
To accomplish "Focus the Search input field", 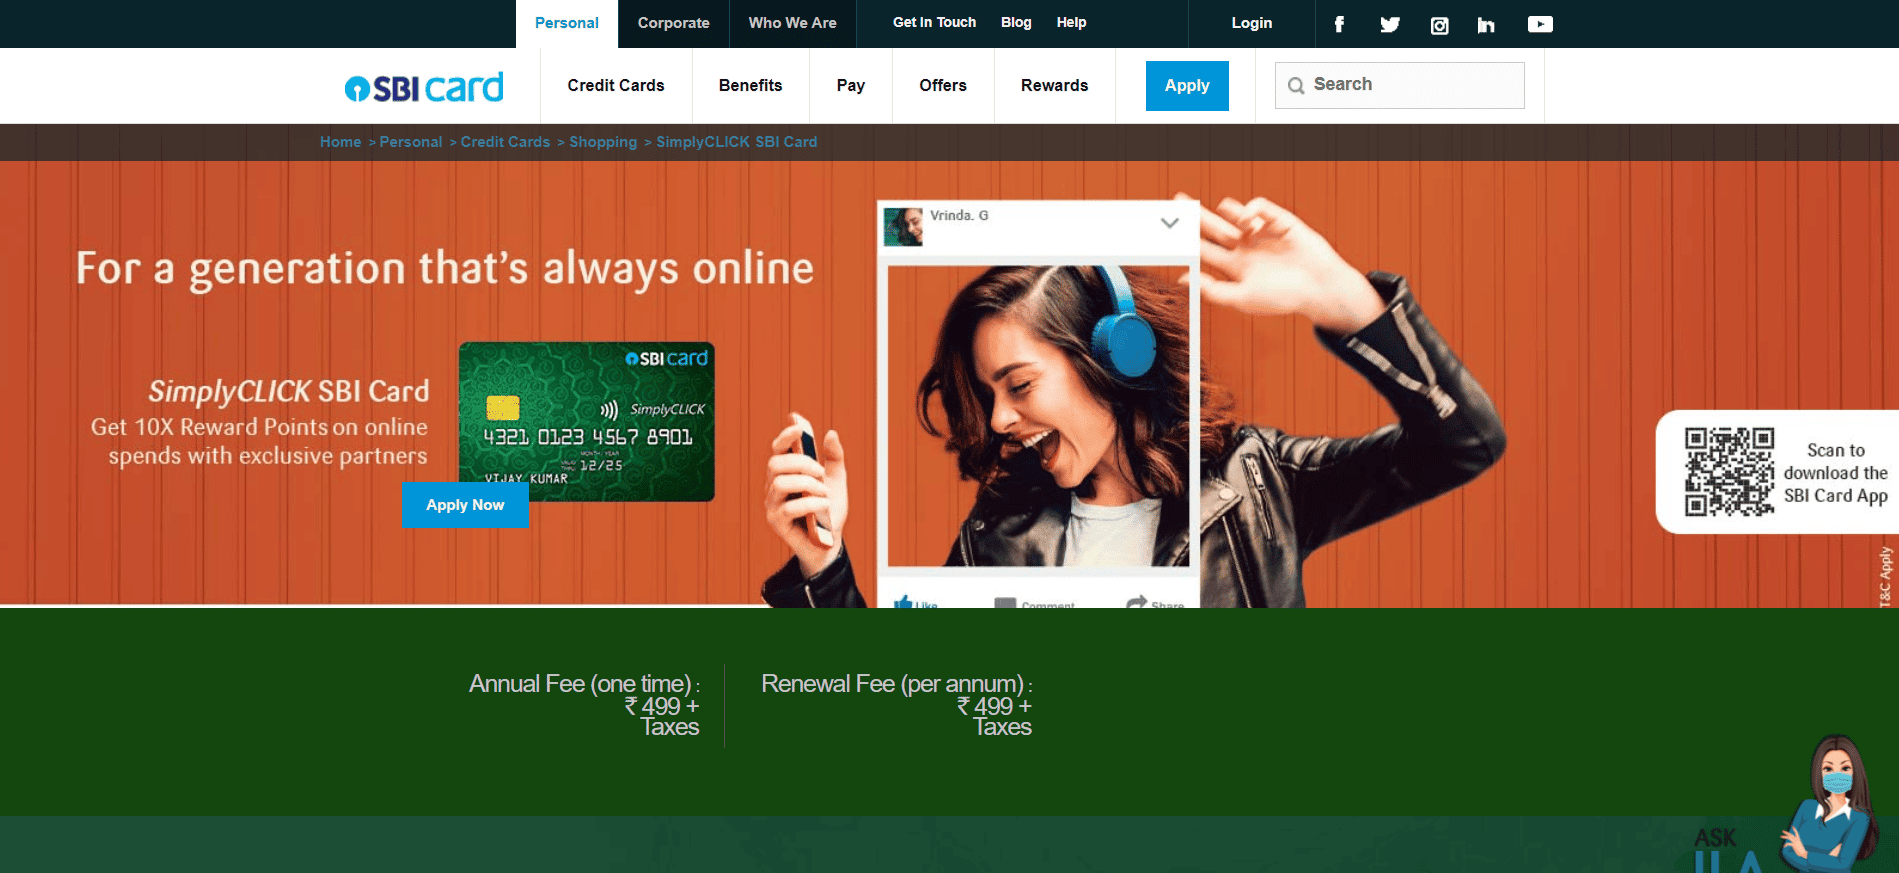I will click(x=1400, y=85).
